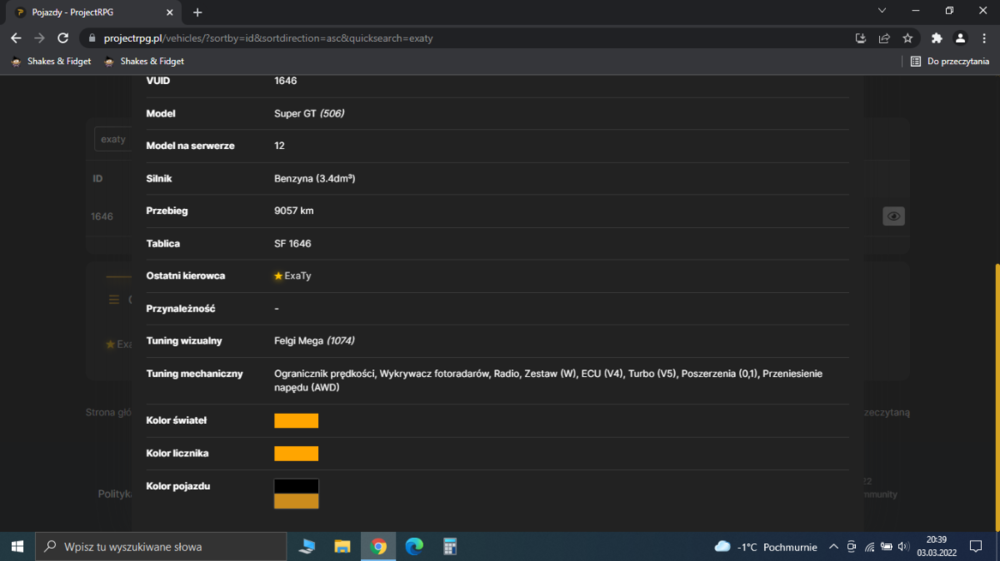Open the volume speaker icon
The height and width of the screenshot is (561, 1000).
pyautogui.click(x=903, y=547)
